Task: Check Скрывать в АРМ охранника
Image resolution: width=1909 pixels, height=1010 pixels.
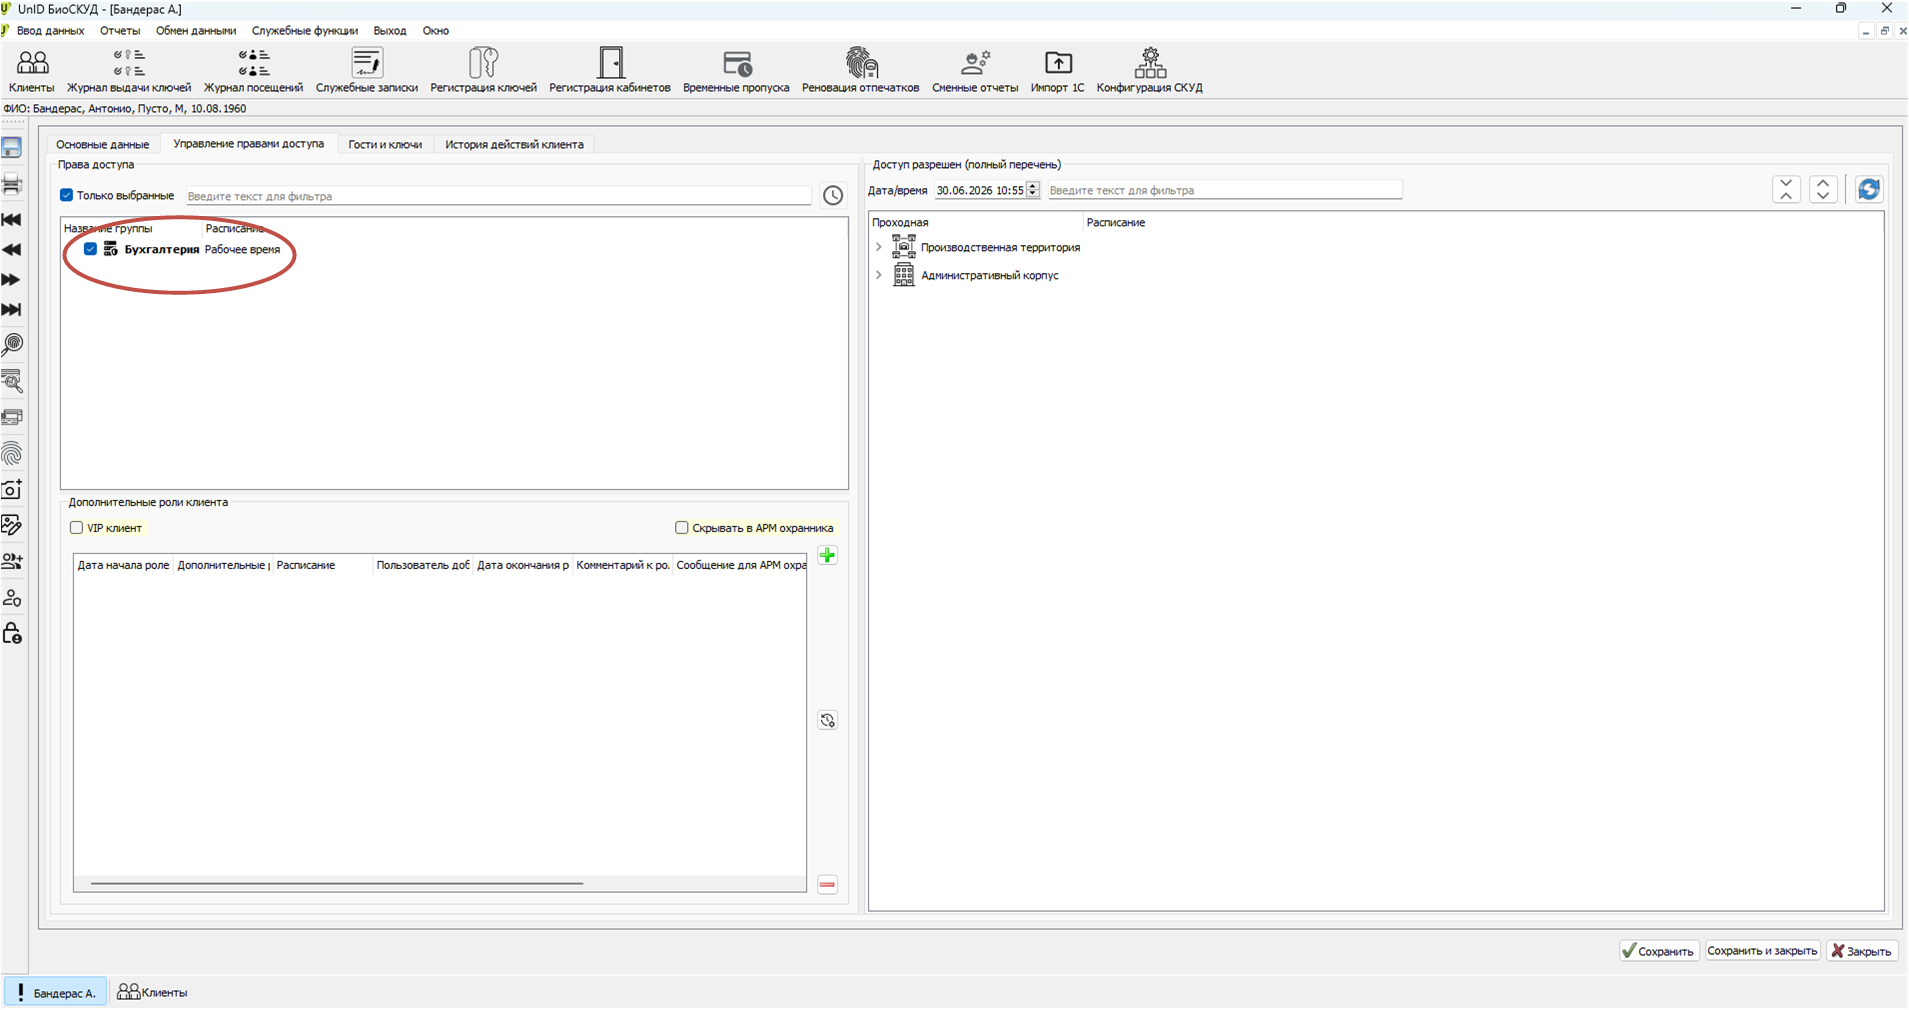Action: [682, 528]
